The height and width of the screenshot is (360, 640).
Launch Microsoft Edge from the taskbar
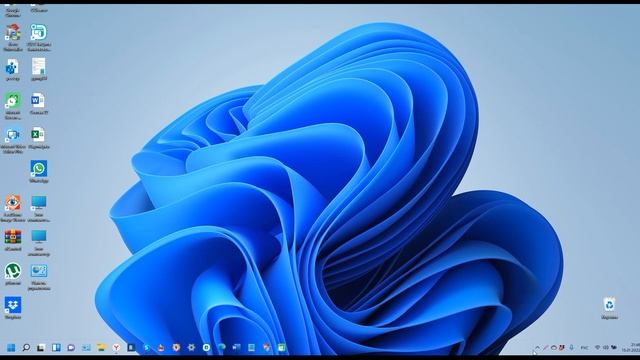point(222,347)
